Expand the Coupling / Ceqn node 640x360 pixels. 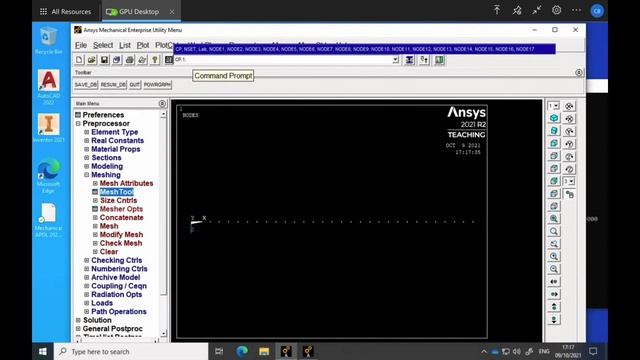tap(87, 286)
